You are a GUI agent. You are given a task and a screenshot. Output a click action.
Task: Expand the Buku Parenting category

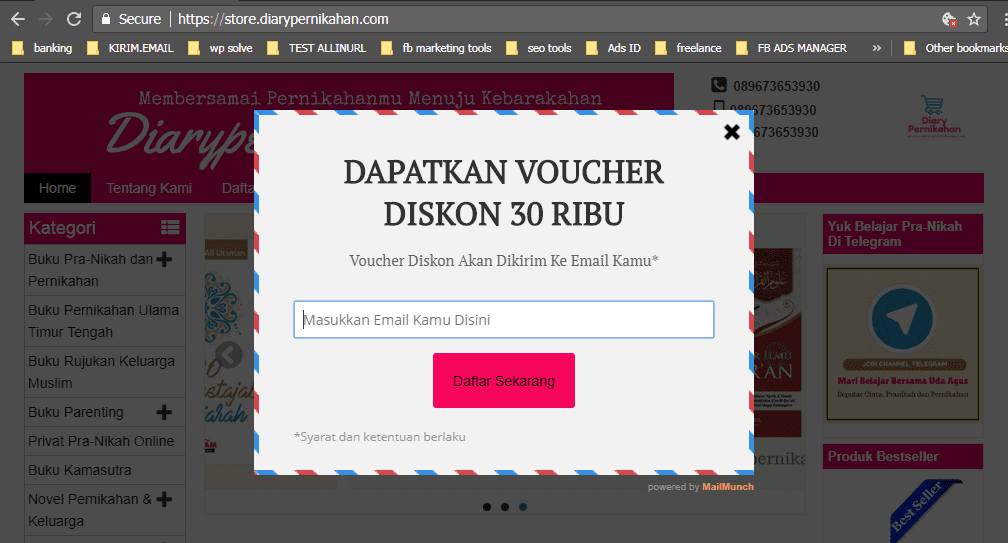point(164,412)
